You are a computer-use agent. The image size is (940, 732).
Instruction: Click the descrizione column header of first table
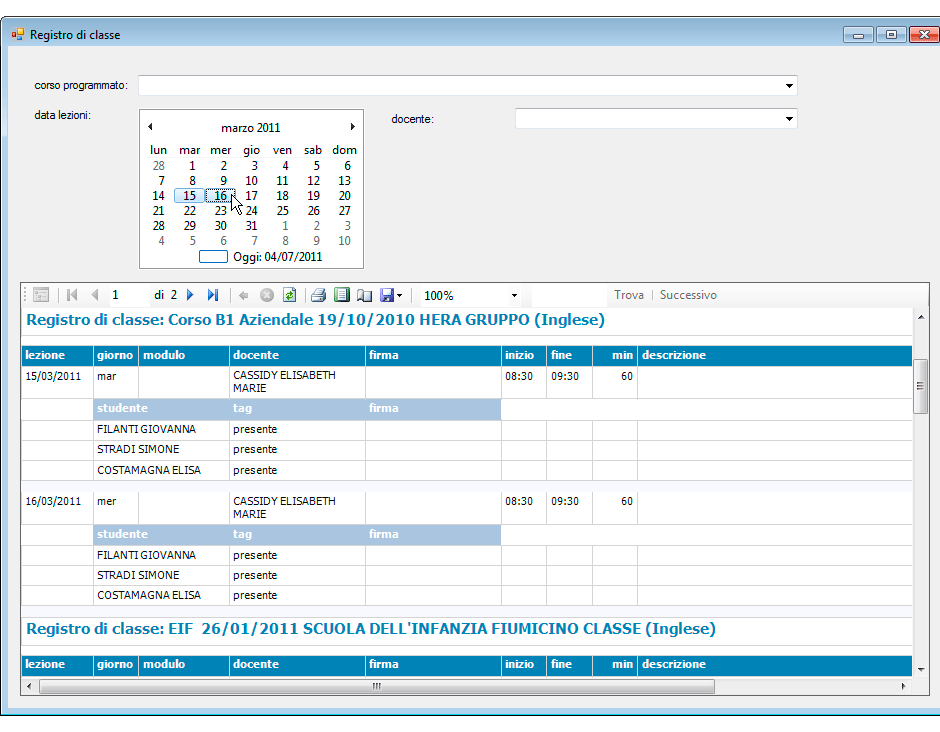(775, 356)
